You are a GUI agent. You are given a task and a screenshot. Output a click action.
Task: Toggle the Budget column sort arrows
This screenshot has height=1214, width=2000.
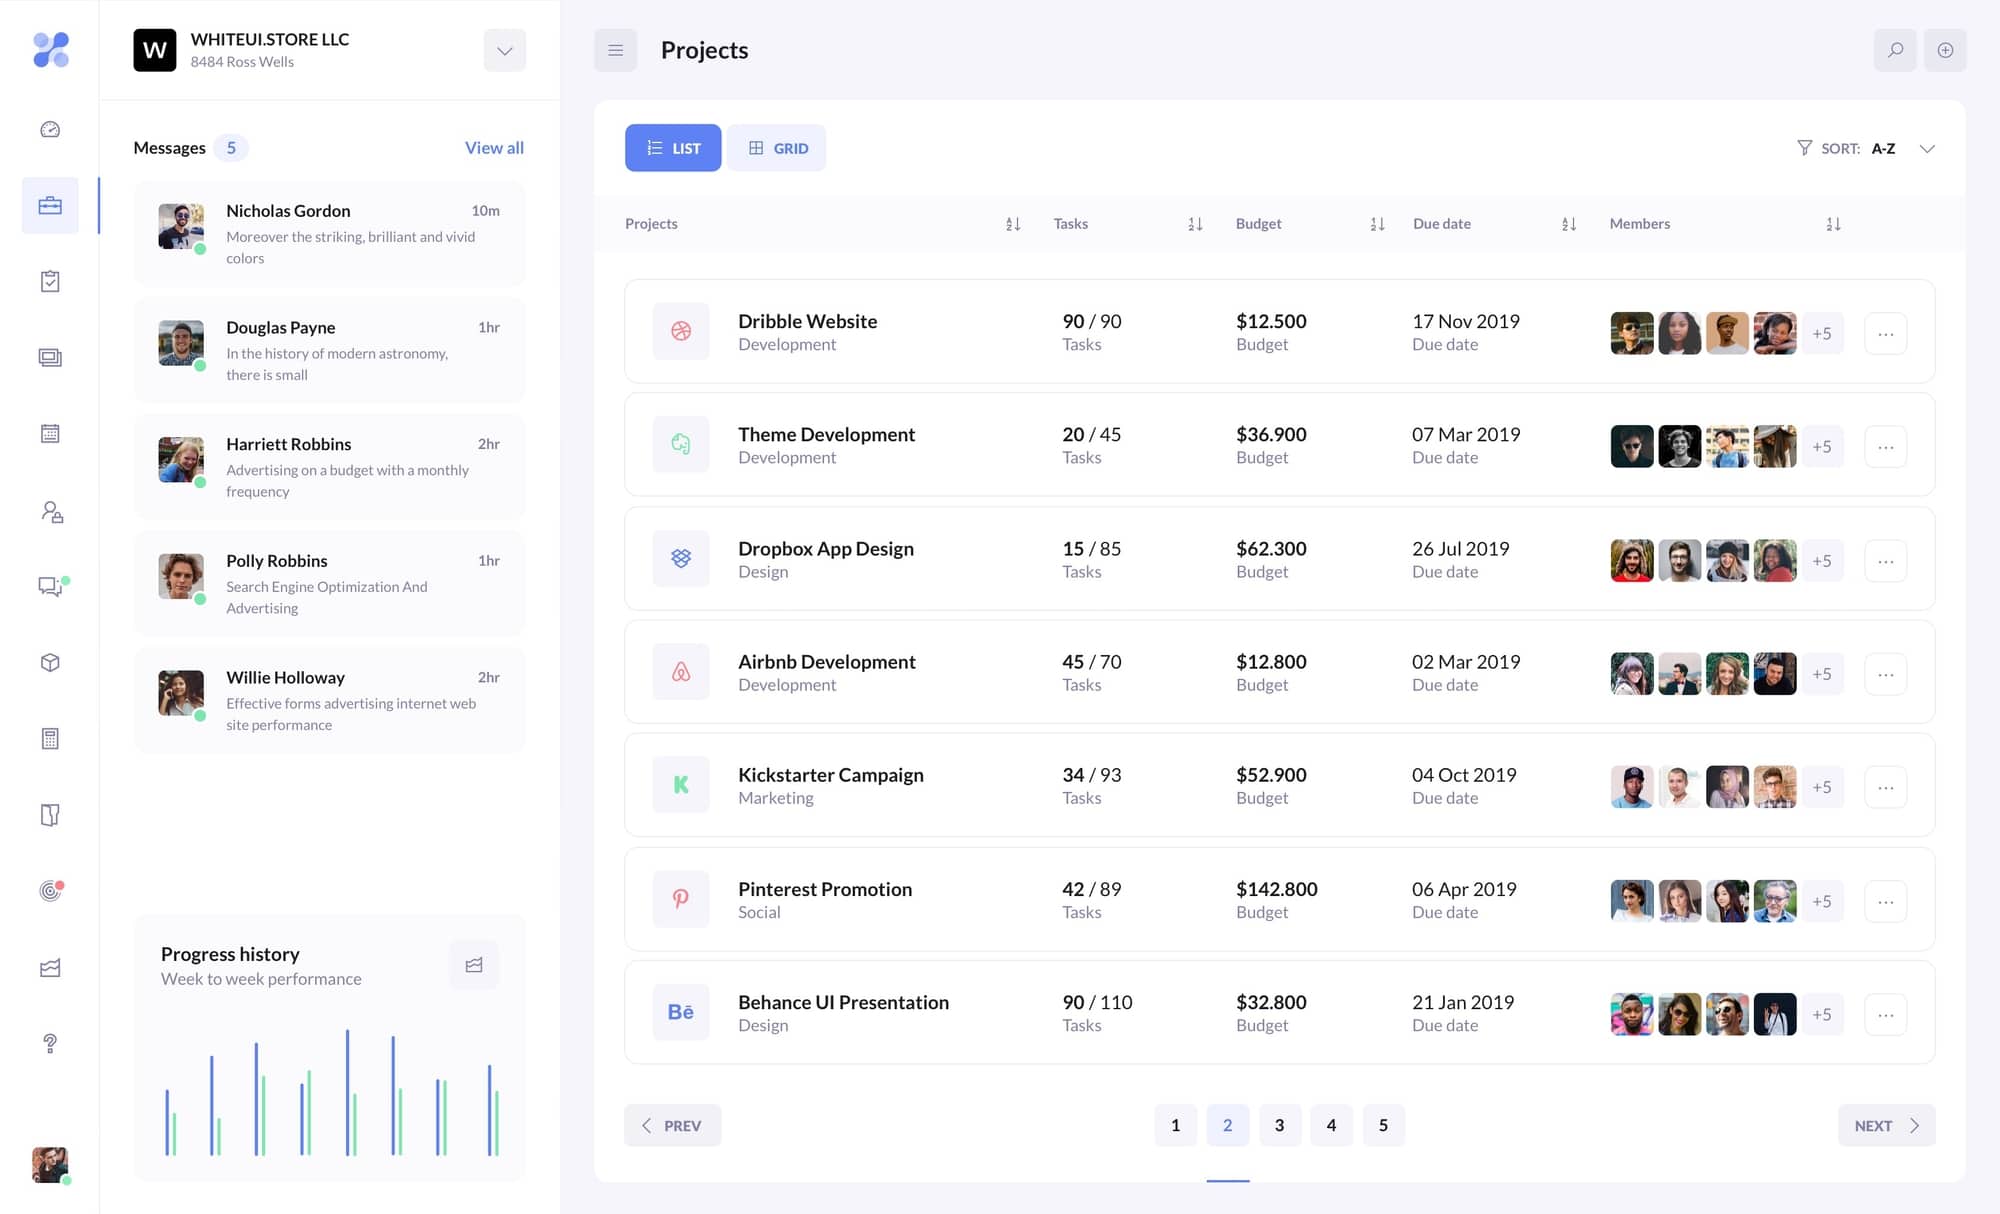click(1377, 224)
